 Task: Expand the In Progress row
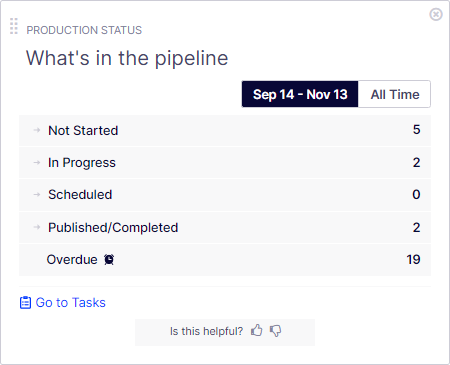(225, 163)
